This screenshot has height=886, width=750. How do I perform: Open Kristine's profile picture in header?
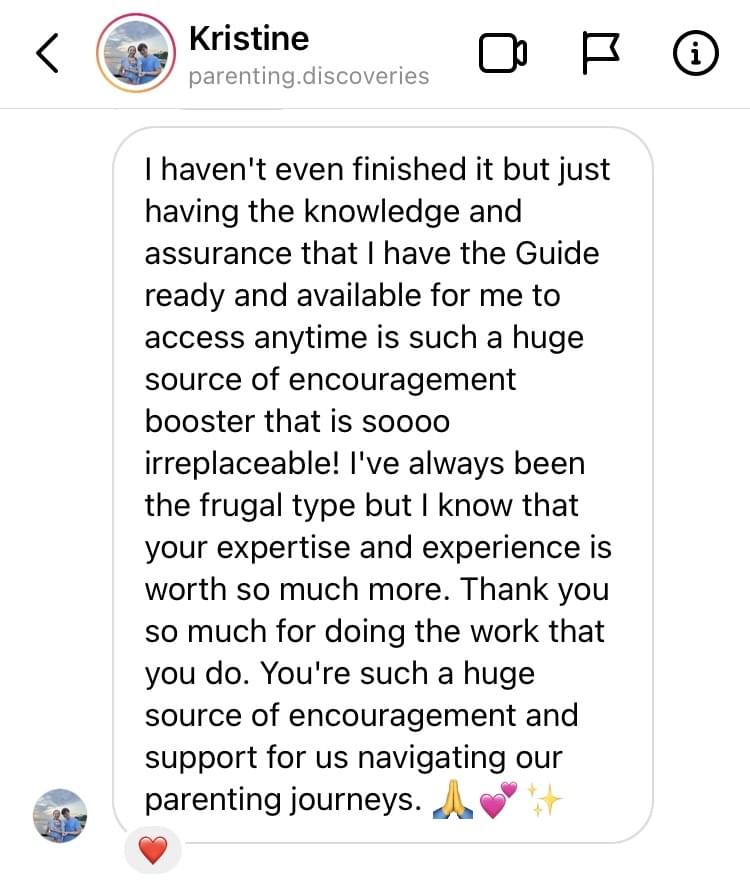136,53
